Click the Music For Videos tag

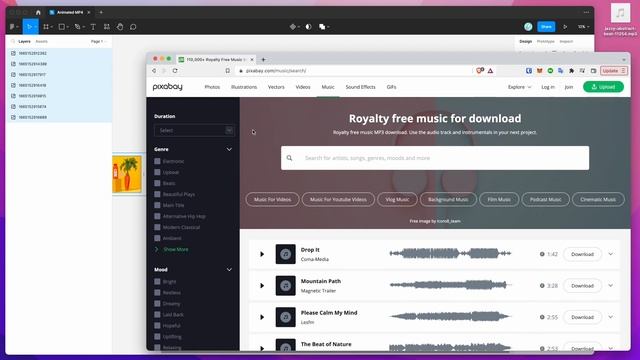pos(272,199)
